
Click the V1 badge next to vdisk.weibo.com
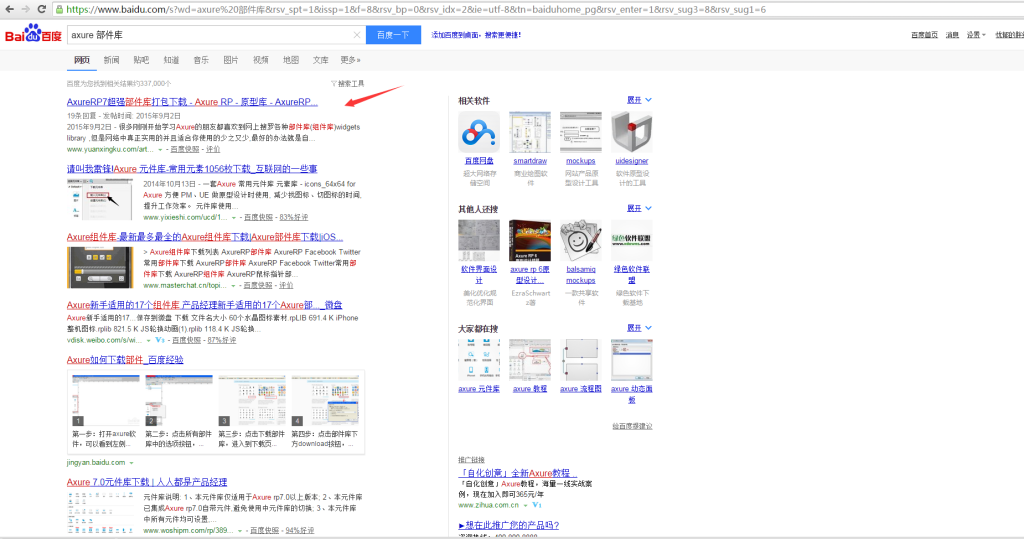pyautogui.click(x=160, y=340)
